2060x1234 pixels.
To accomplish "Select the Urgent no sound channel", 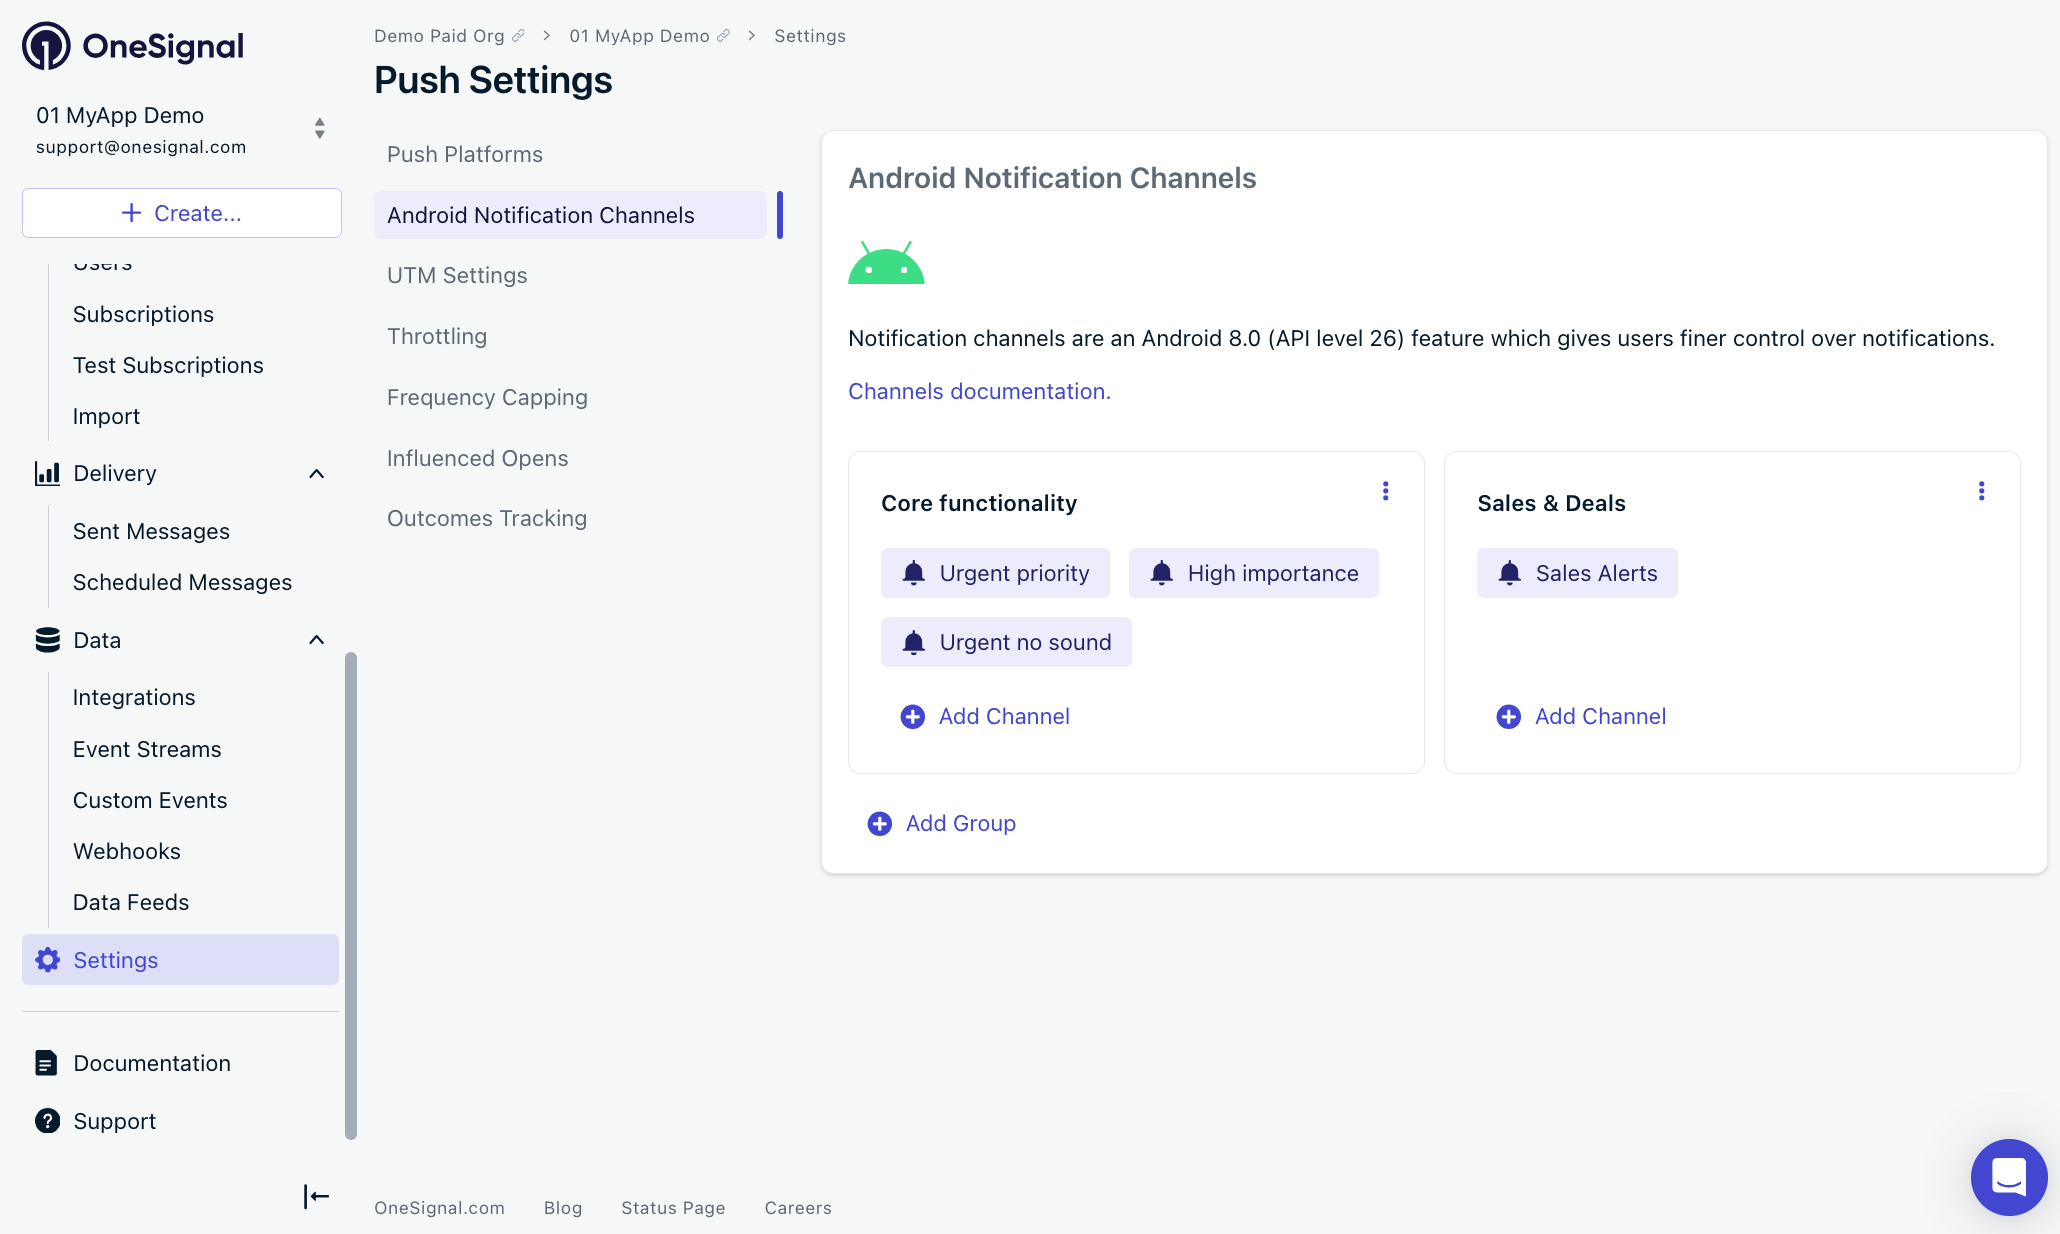I will [x=1005, y=642].
